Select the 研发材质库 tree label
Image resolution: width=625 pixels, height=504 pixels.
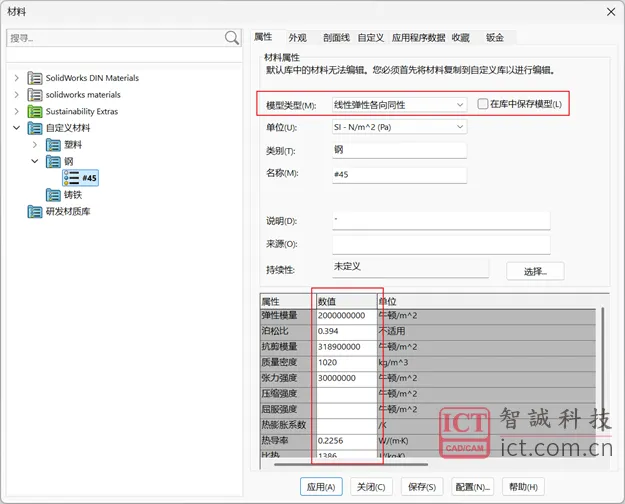click(68, 211)
